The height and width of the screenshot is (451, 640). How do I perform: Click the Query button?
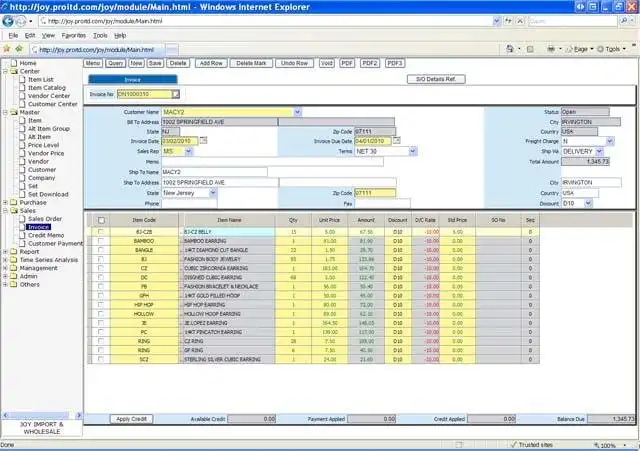(x=116, y=63)
